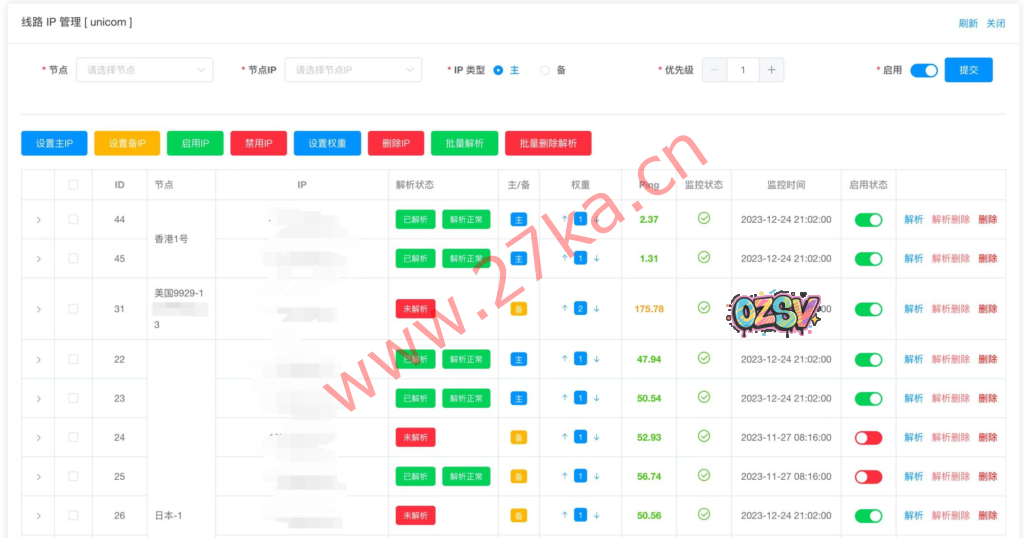This screenshot has width=1024, height=538.
Task: Click weight down arrow in row 23
Action: 596,398
